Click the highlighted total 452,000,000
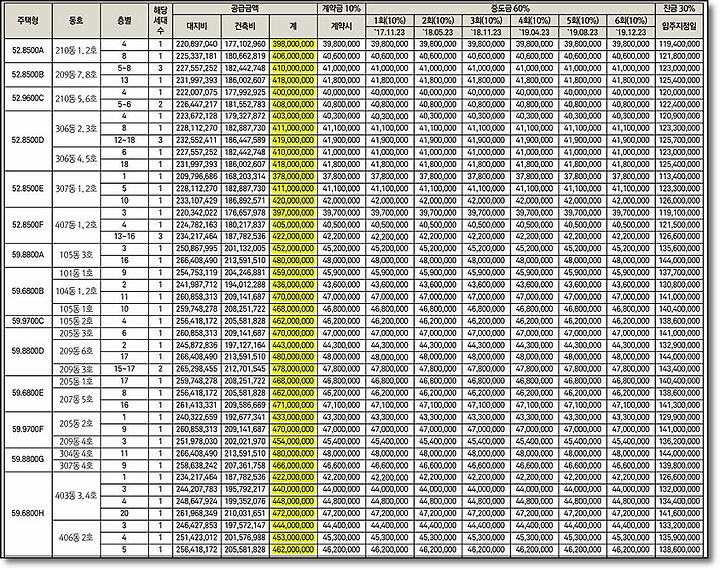The image size is (720, 570). coord(293,248)
